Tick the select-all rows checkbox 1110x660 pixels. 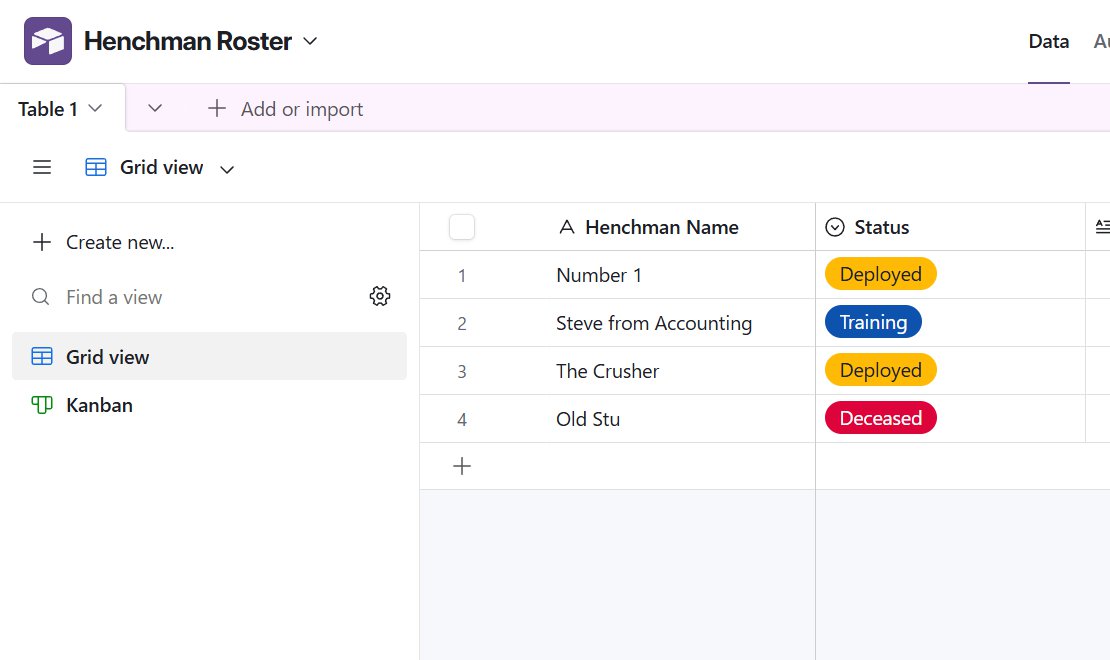coord(462,228)
